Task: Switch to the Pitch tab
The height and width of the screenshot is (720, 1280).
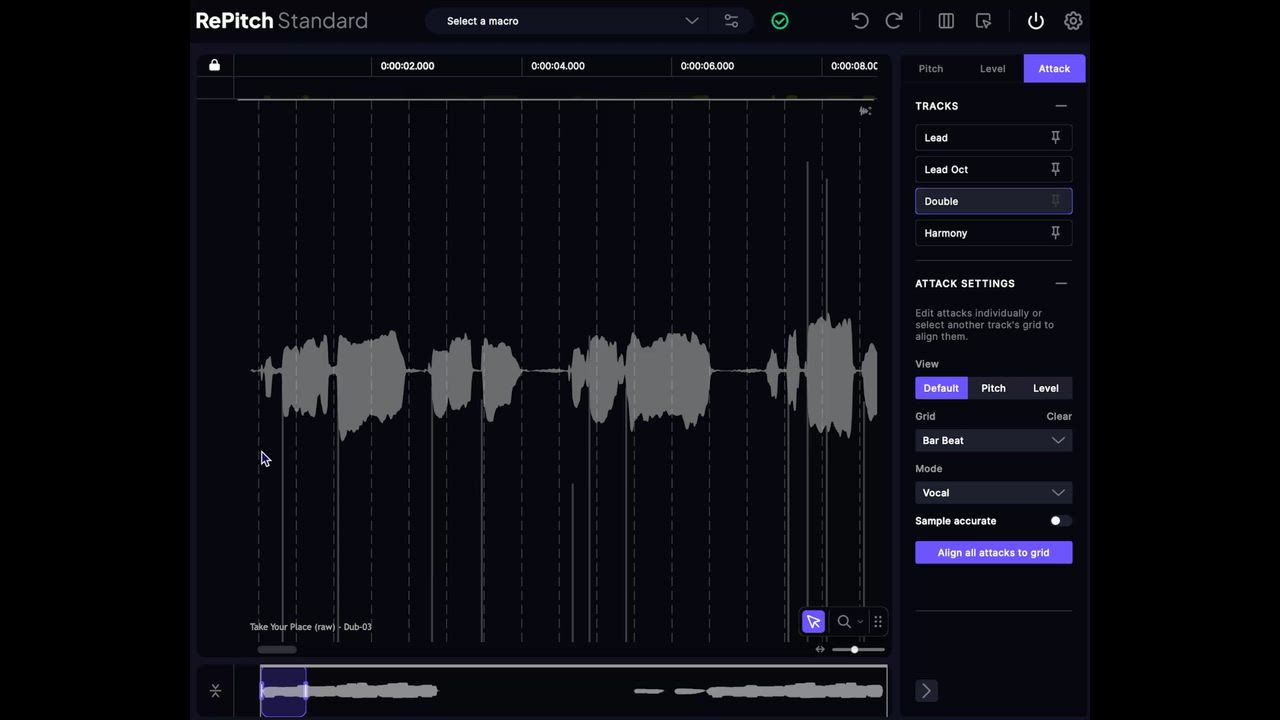Action: [931, 69]
